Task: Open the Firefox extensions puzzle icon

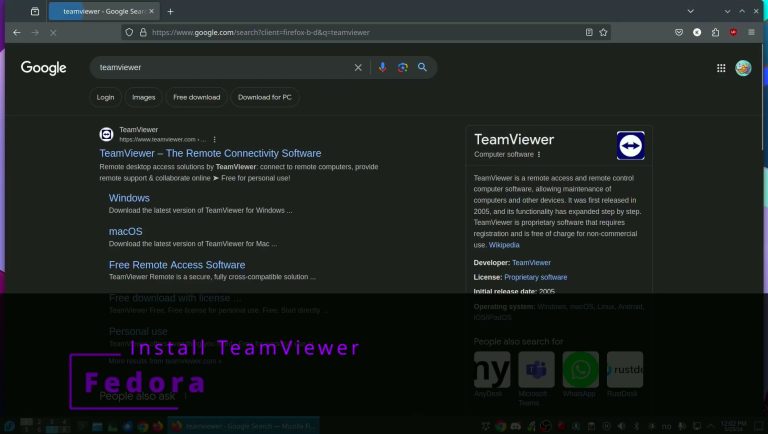Action: [715, 32]
